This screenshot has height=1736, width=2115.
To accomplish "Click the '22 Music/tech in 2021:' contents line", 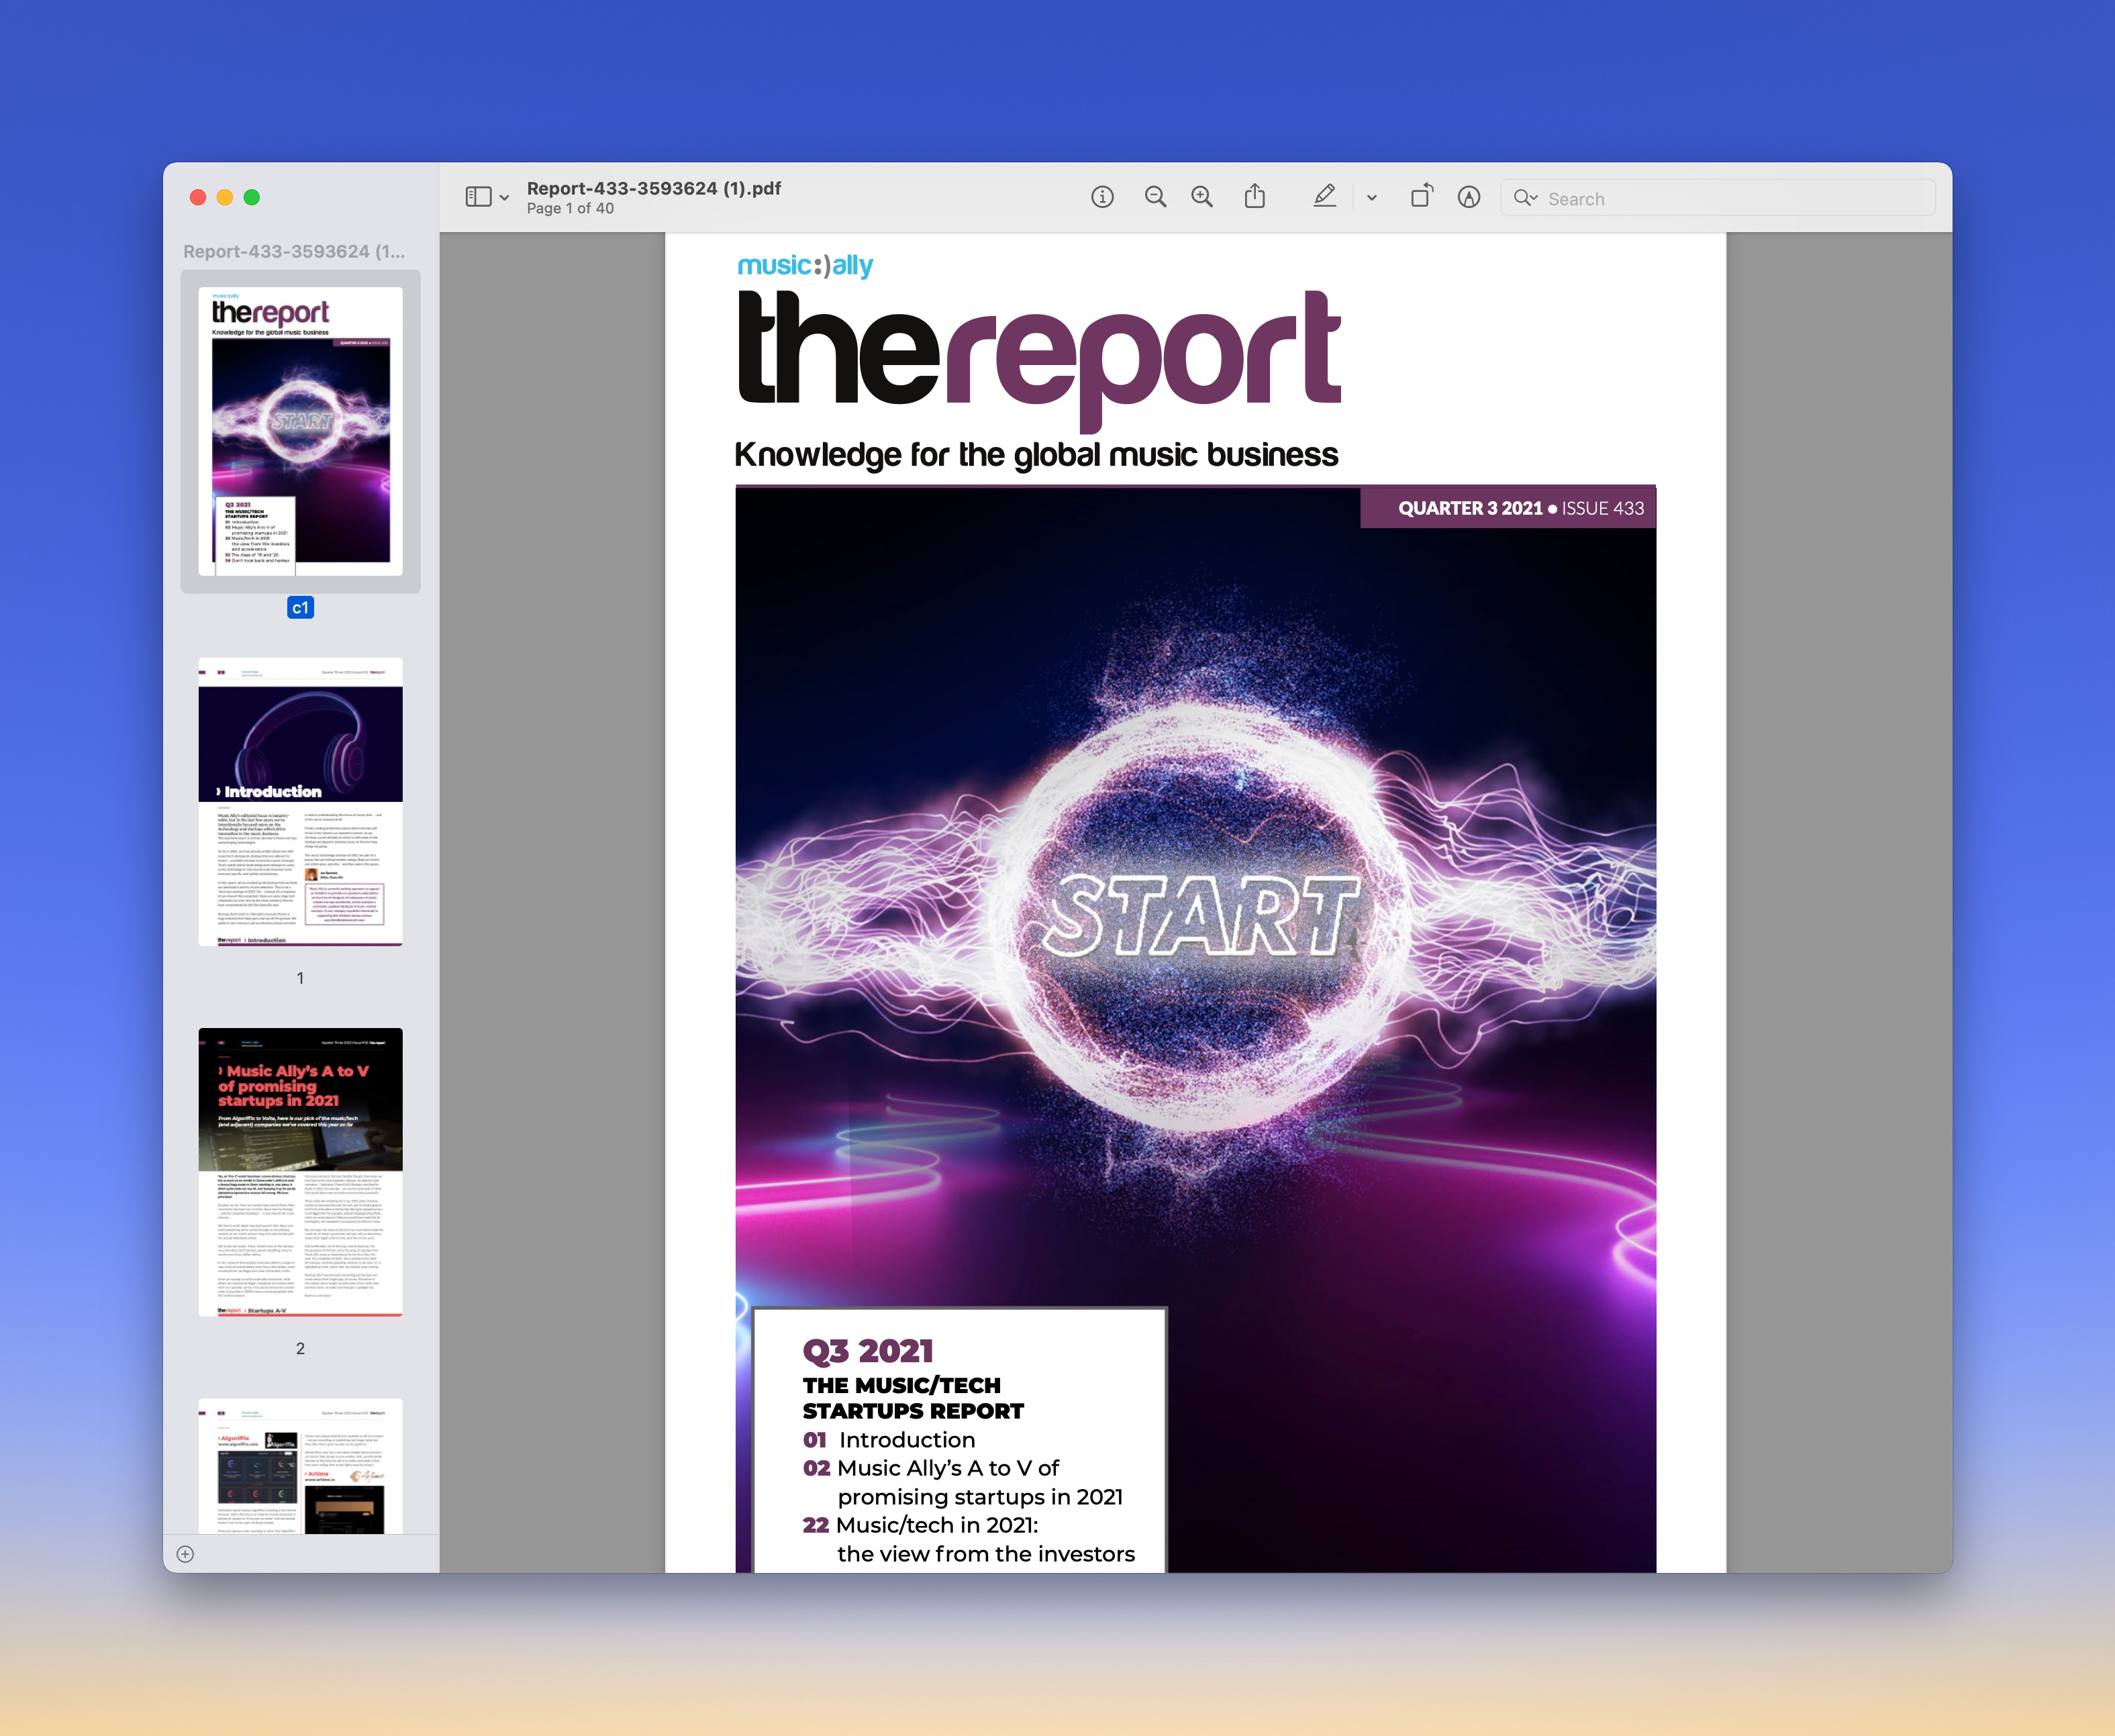I will point(920,1525).
